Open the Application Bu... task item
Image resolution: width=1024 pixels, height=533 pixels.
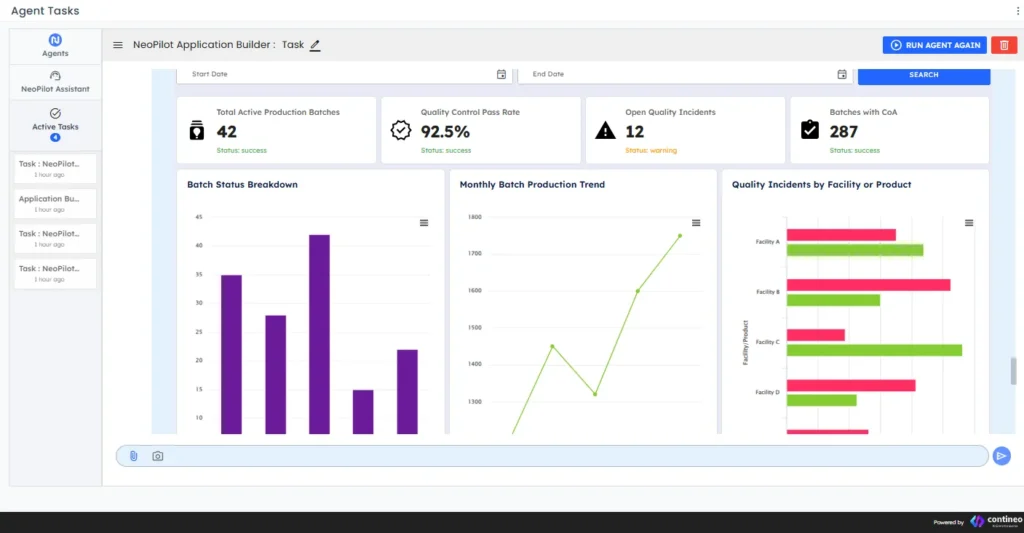pyautogui.click(x=55, y=203)
